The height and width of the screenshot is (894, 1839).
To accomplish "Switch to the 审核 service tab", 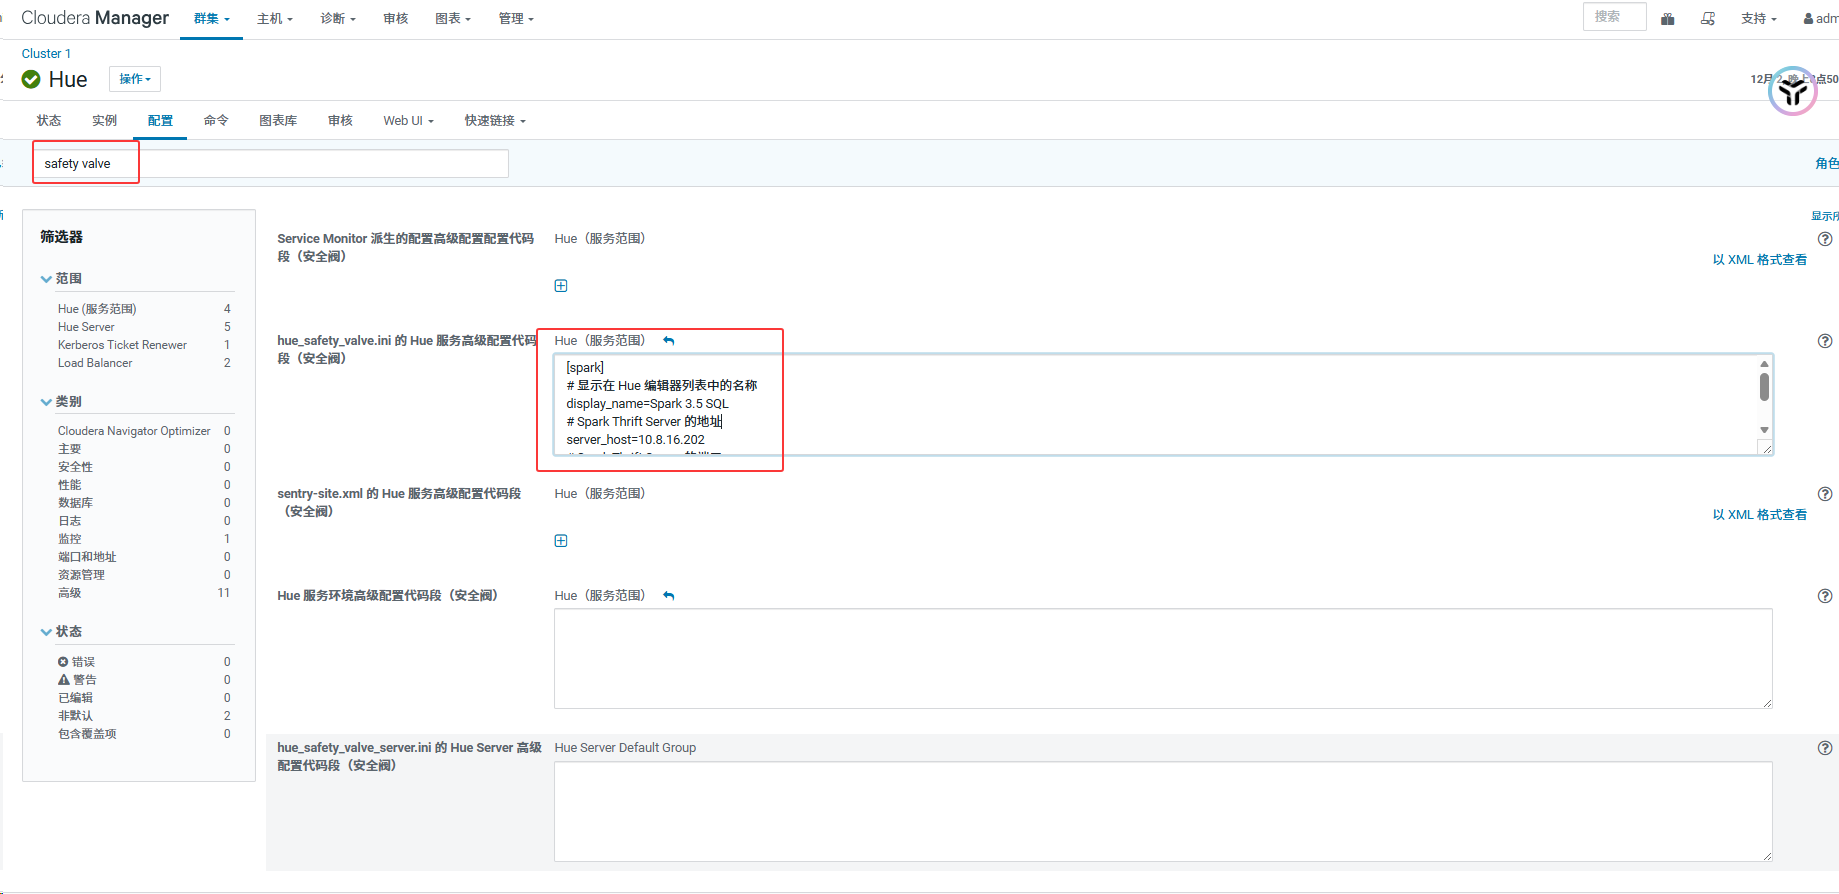I will pyautogui.click(x=340, y=121).
